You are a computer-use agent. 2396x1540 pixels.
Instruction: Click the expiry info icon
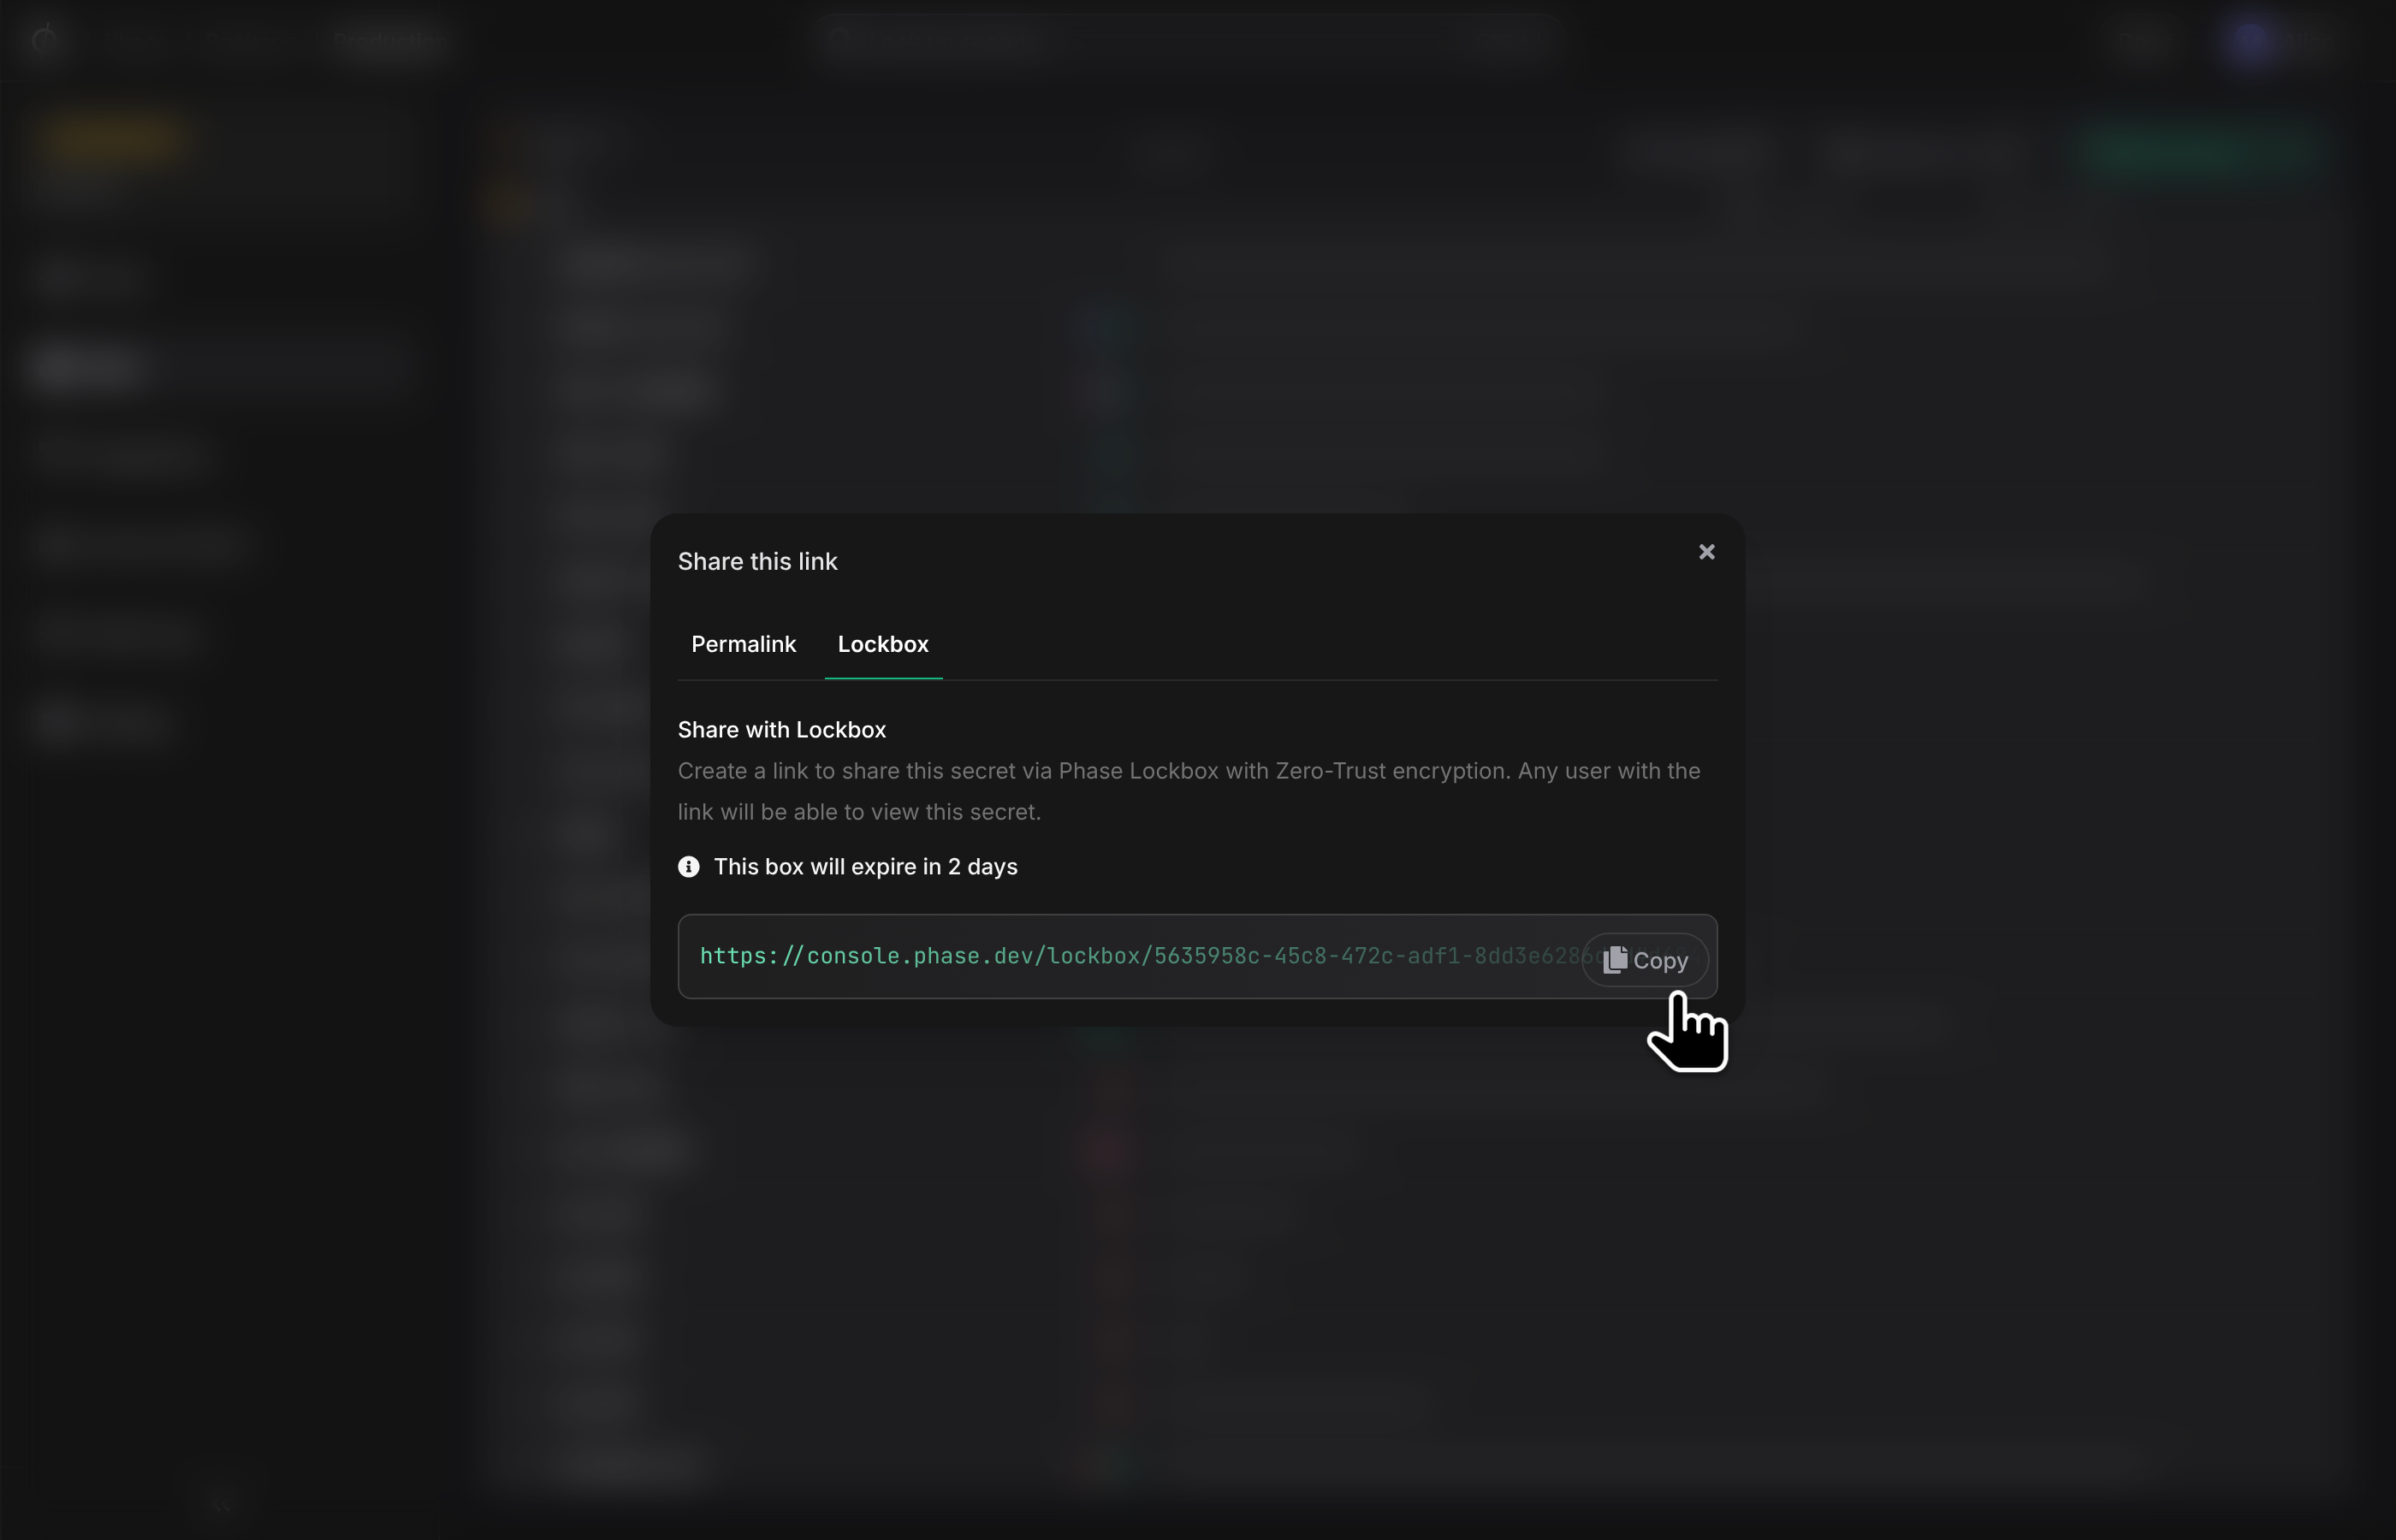[x=688, y=867]
